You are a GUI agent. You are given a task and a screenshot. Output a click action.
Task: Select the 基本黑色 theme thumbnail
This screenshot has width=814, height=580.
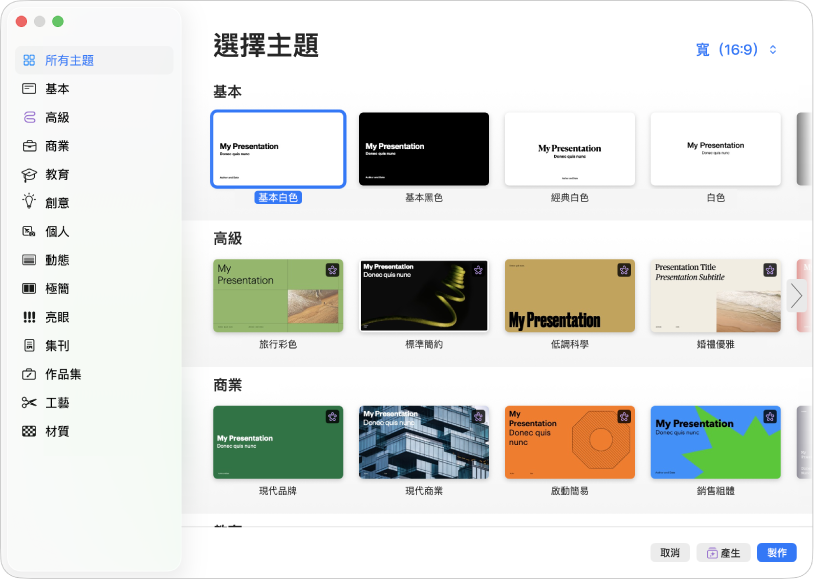(423, 148)
